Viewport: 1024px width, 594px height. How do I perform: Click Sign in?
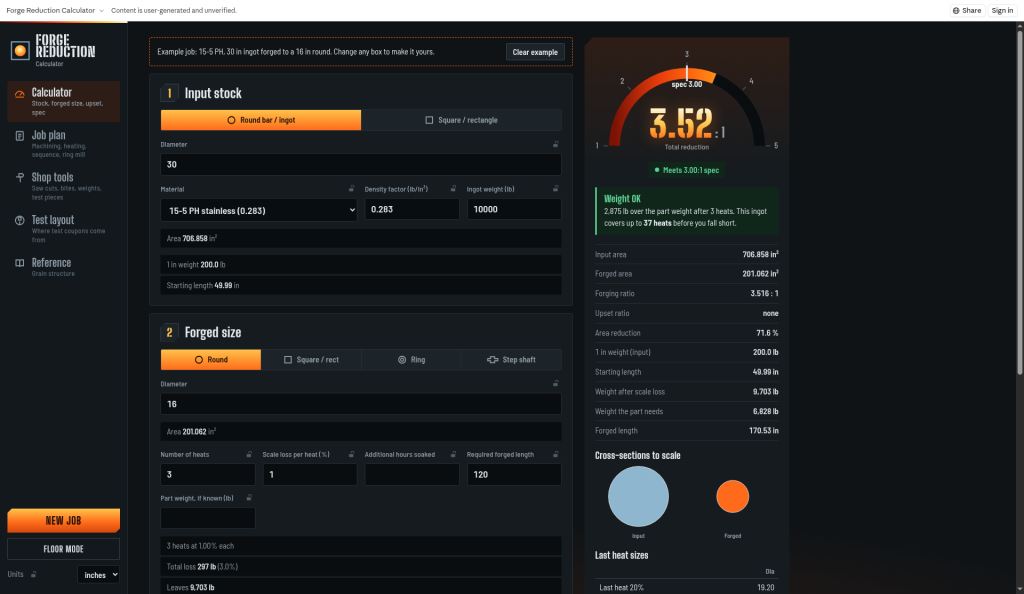tap(1002, 10)
